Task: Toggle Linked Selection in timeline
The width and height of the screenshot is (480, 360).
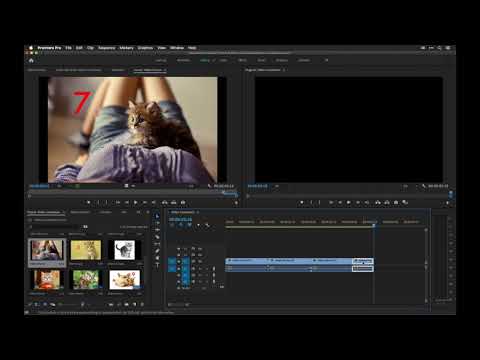Action: (189, 225)
